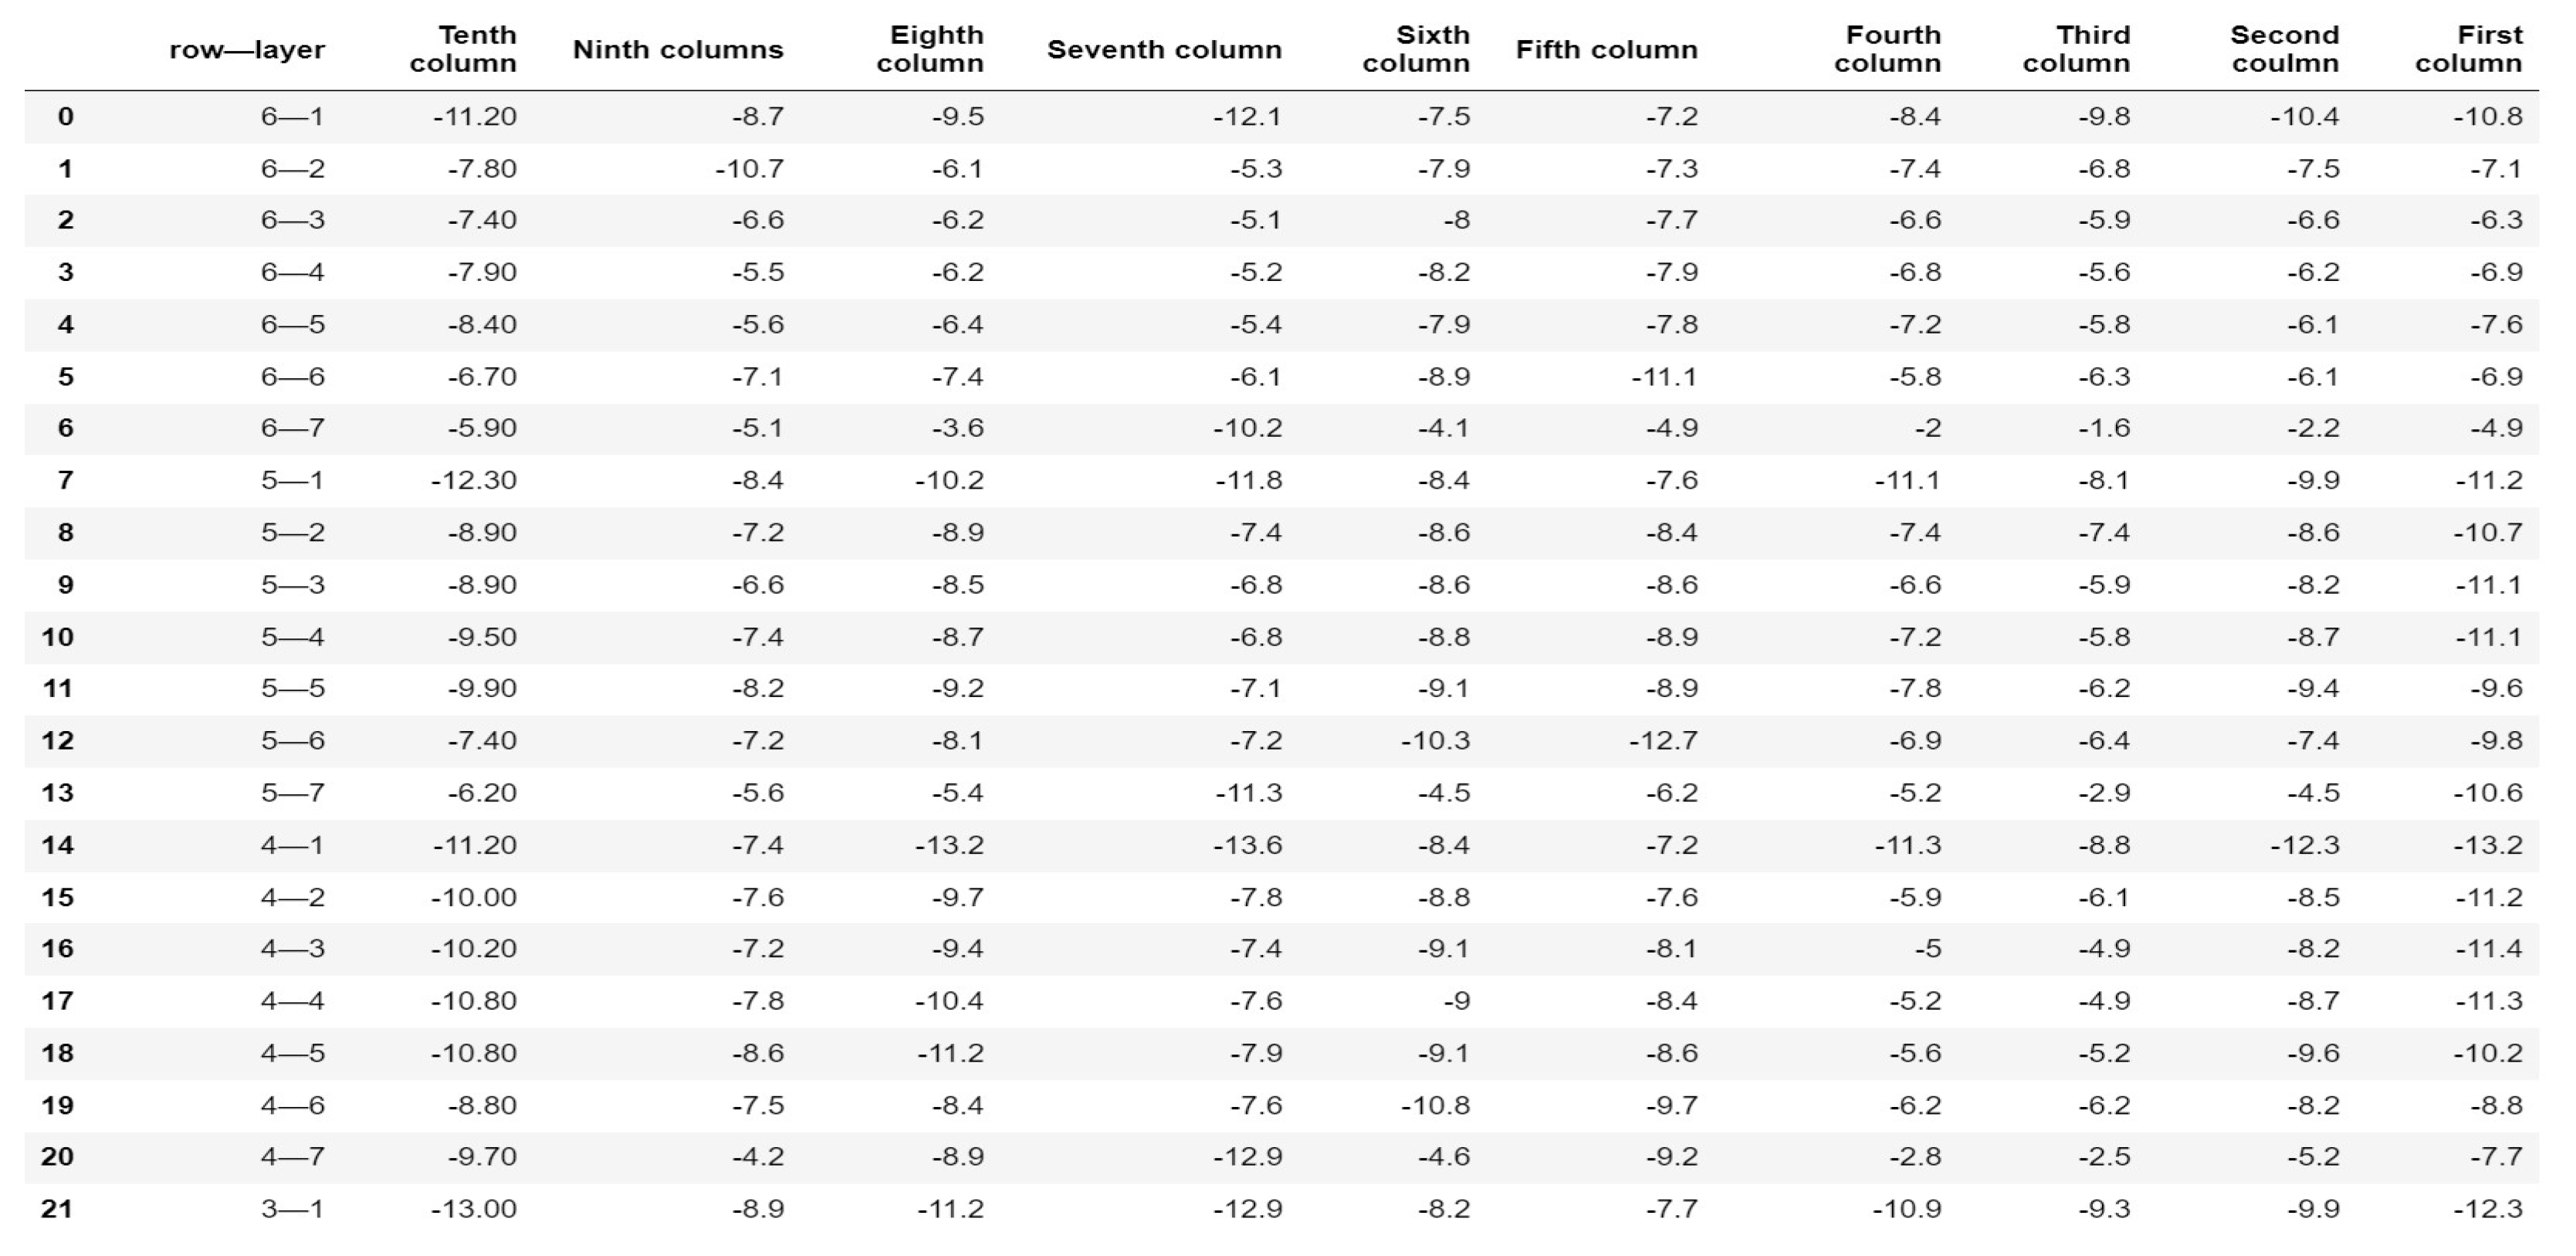Select the "Ninth columns" header
Viewport: 2576px width, 1256px height.
click(x=677, y=50)
